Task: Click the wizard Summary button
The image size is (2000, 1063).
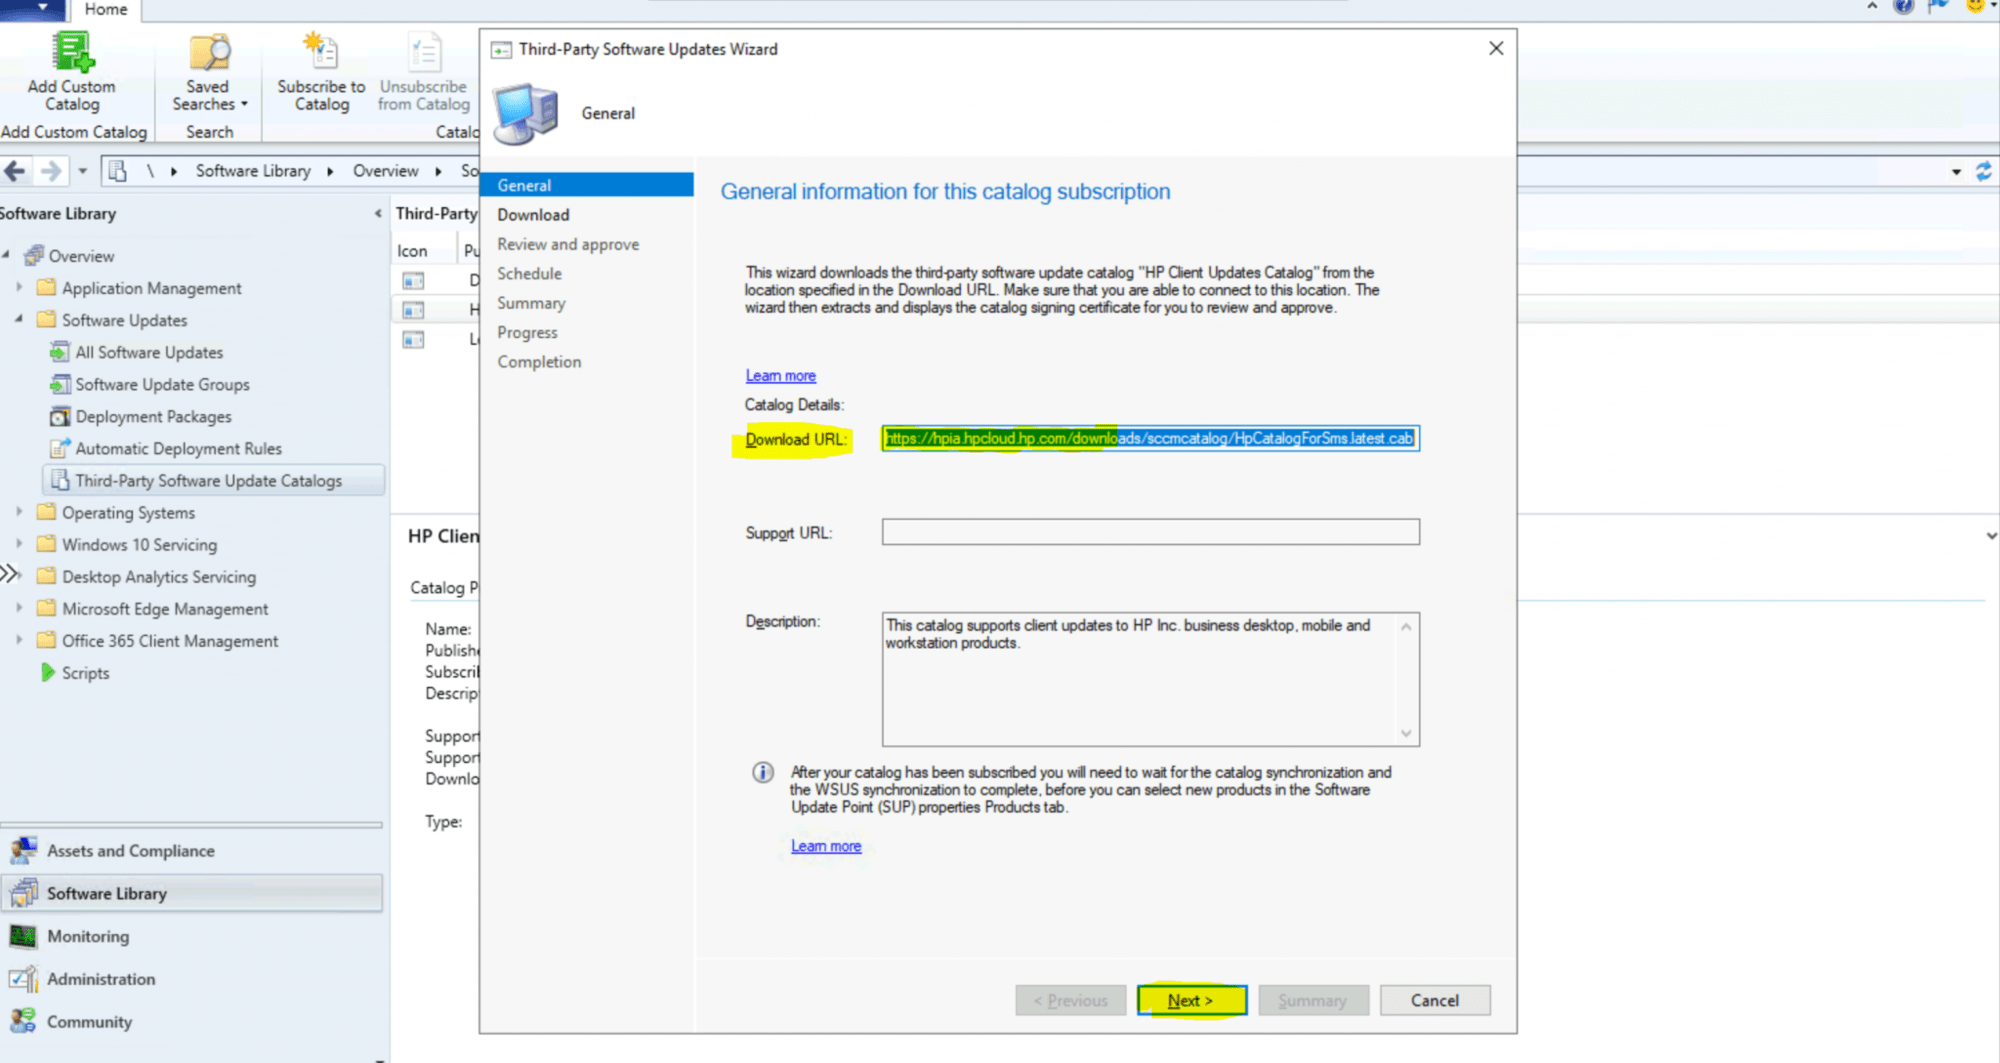Action: (x=1313, y=1000)
